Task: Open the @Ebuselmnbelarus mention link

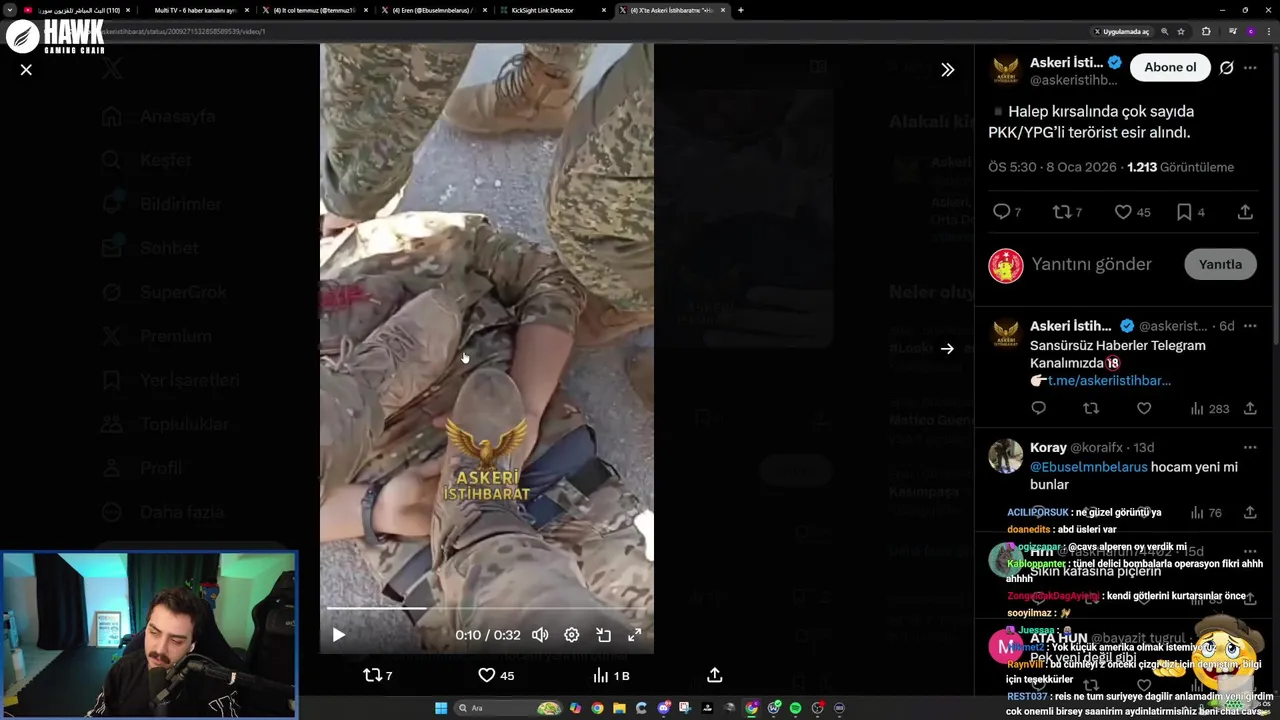Action: point(1088,467)
